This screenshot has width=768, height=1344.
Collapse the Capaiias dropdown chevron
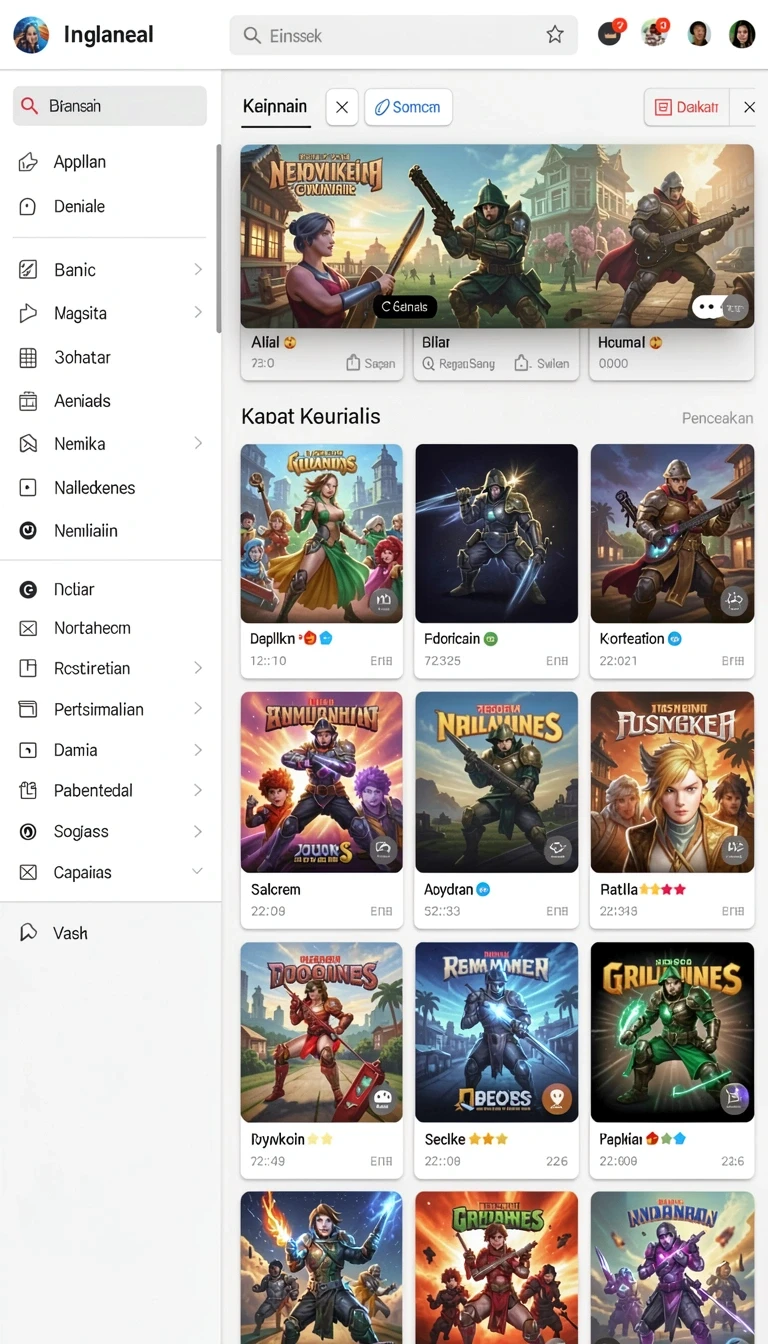[x=198, y=872]
